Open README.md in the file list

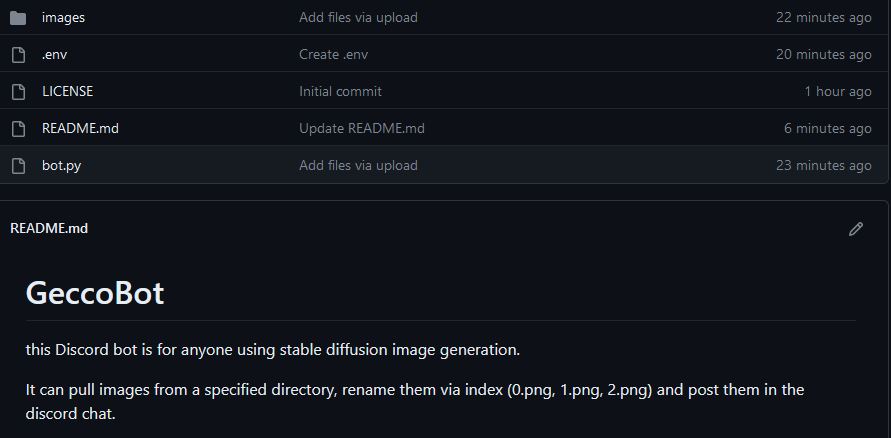click(80, 128)
